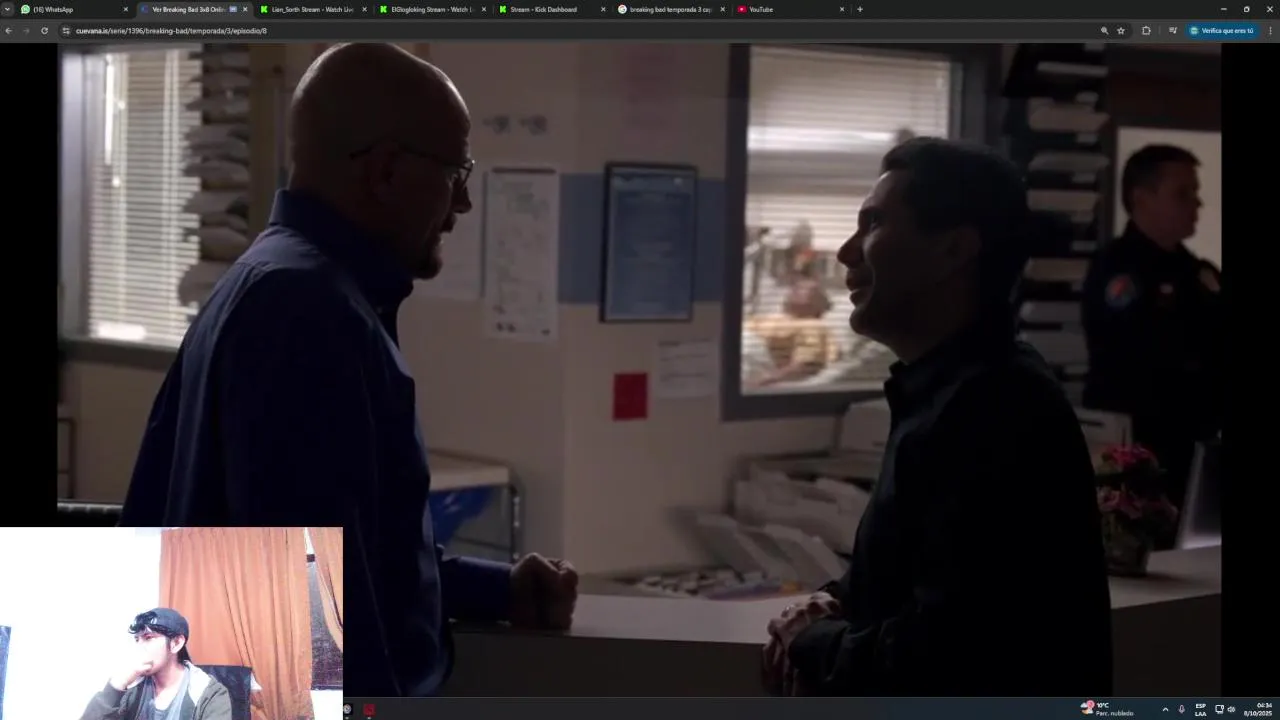Open the Chrome three-dot menu

(x=1270, y=31)
